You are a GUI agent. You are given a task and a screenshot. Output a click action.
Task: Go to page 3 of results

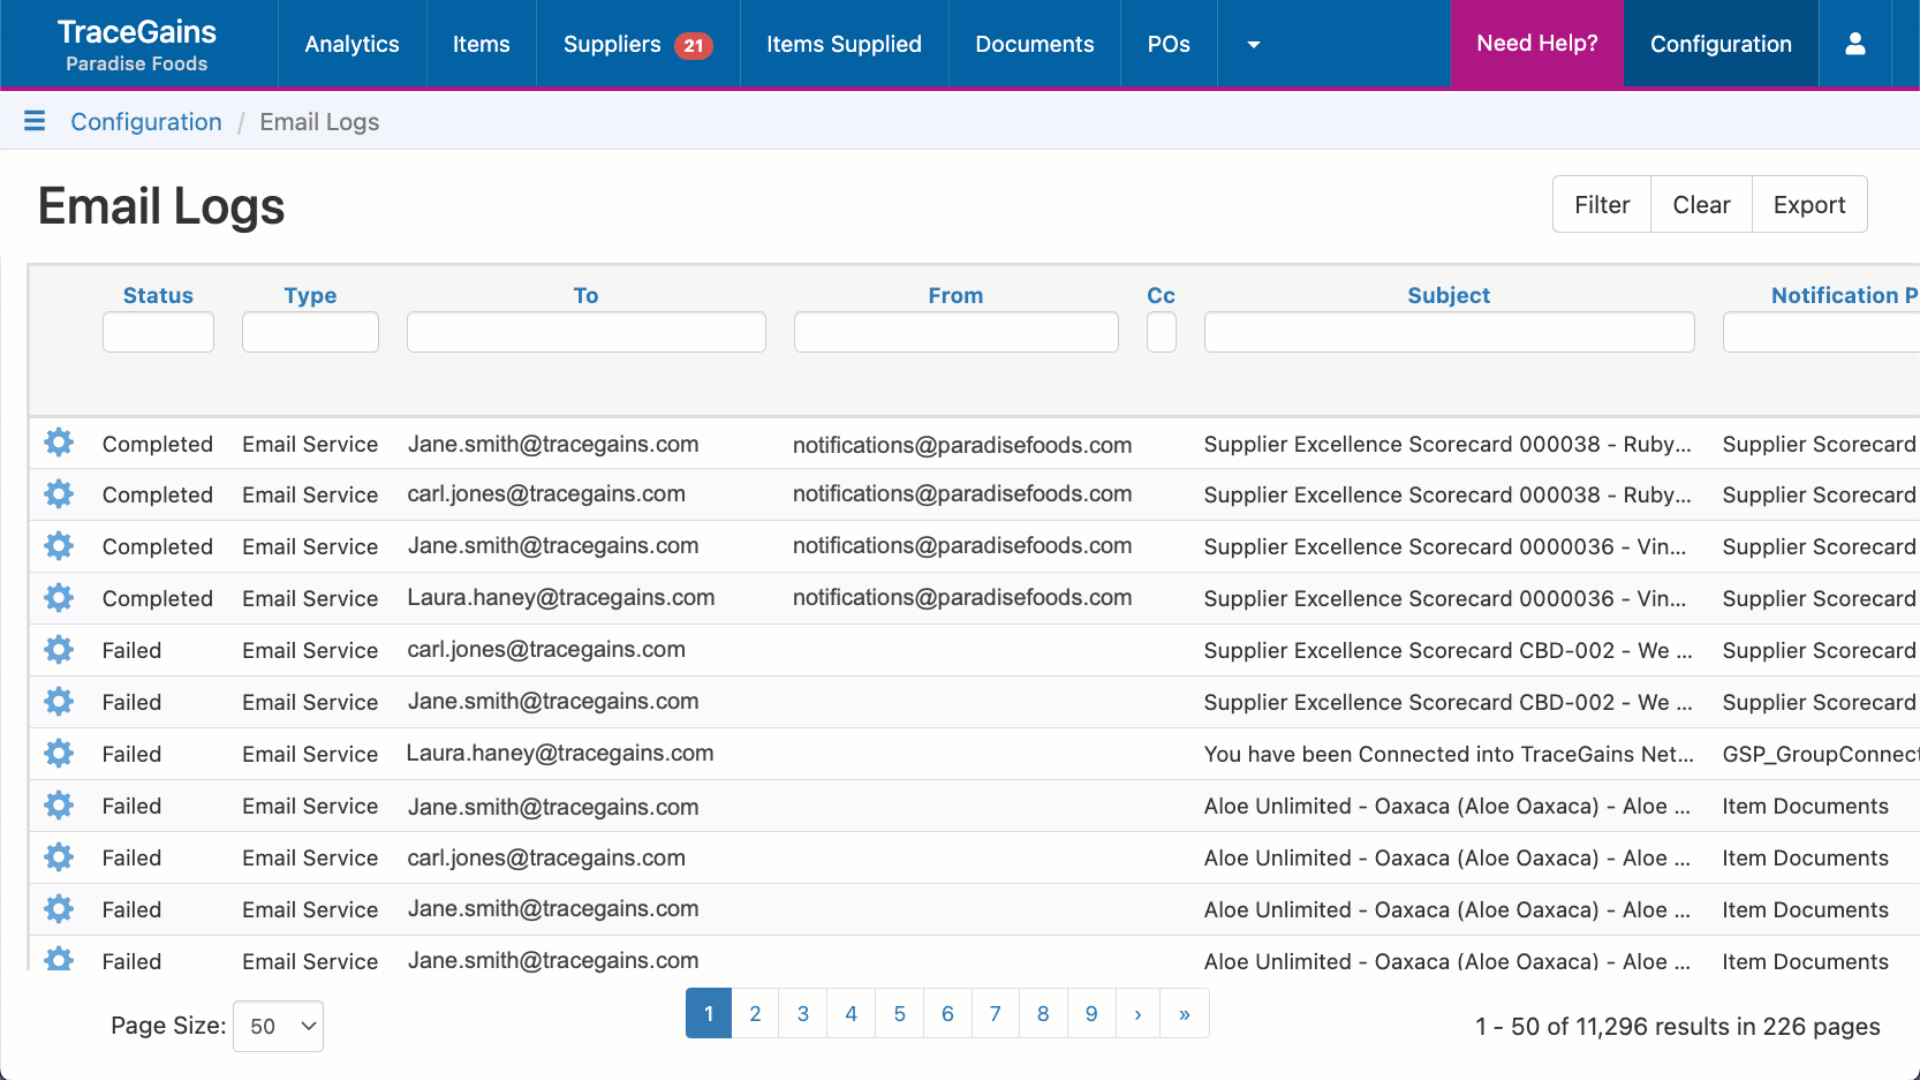tap(803, 1013)
